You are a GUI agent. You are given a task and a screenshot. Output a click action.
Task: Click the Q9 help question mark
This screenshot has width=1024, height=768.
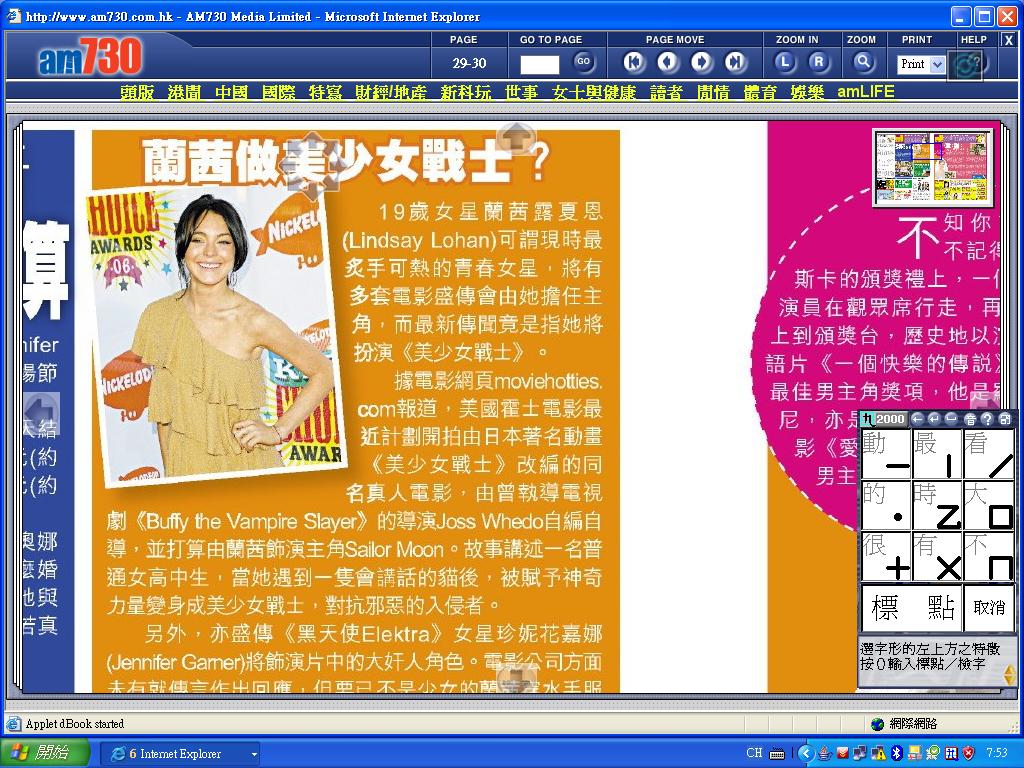pos(987,419)
